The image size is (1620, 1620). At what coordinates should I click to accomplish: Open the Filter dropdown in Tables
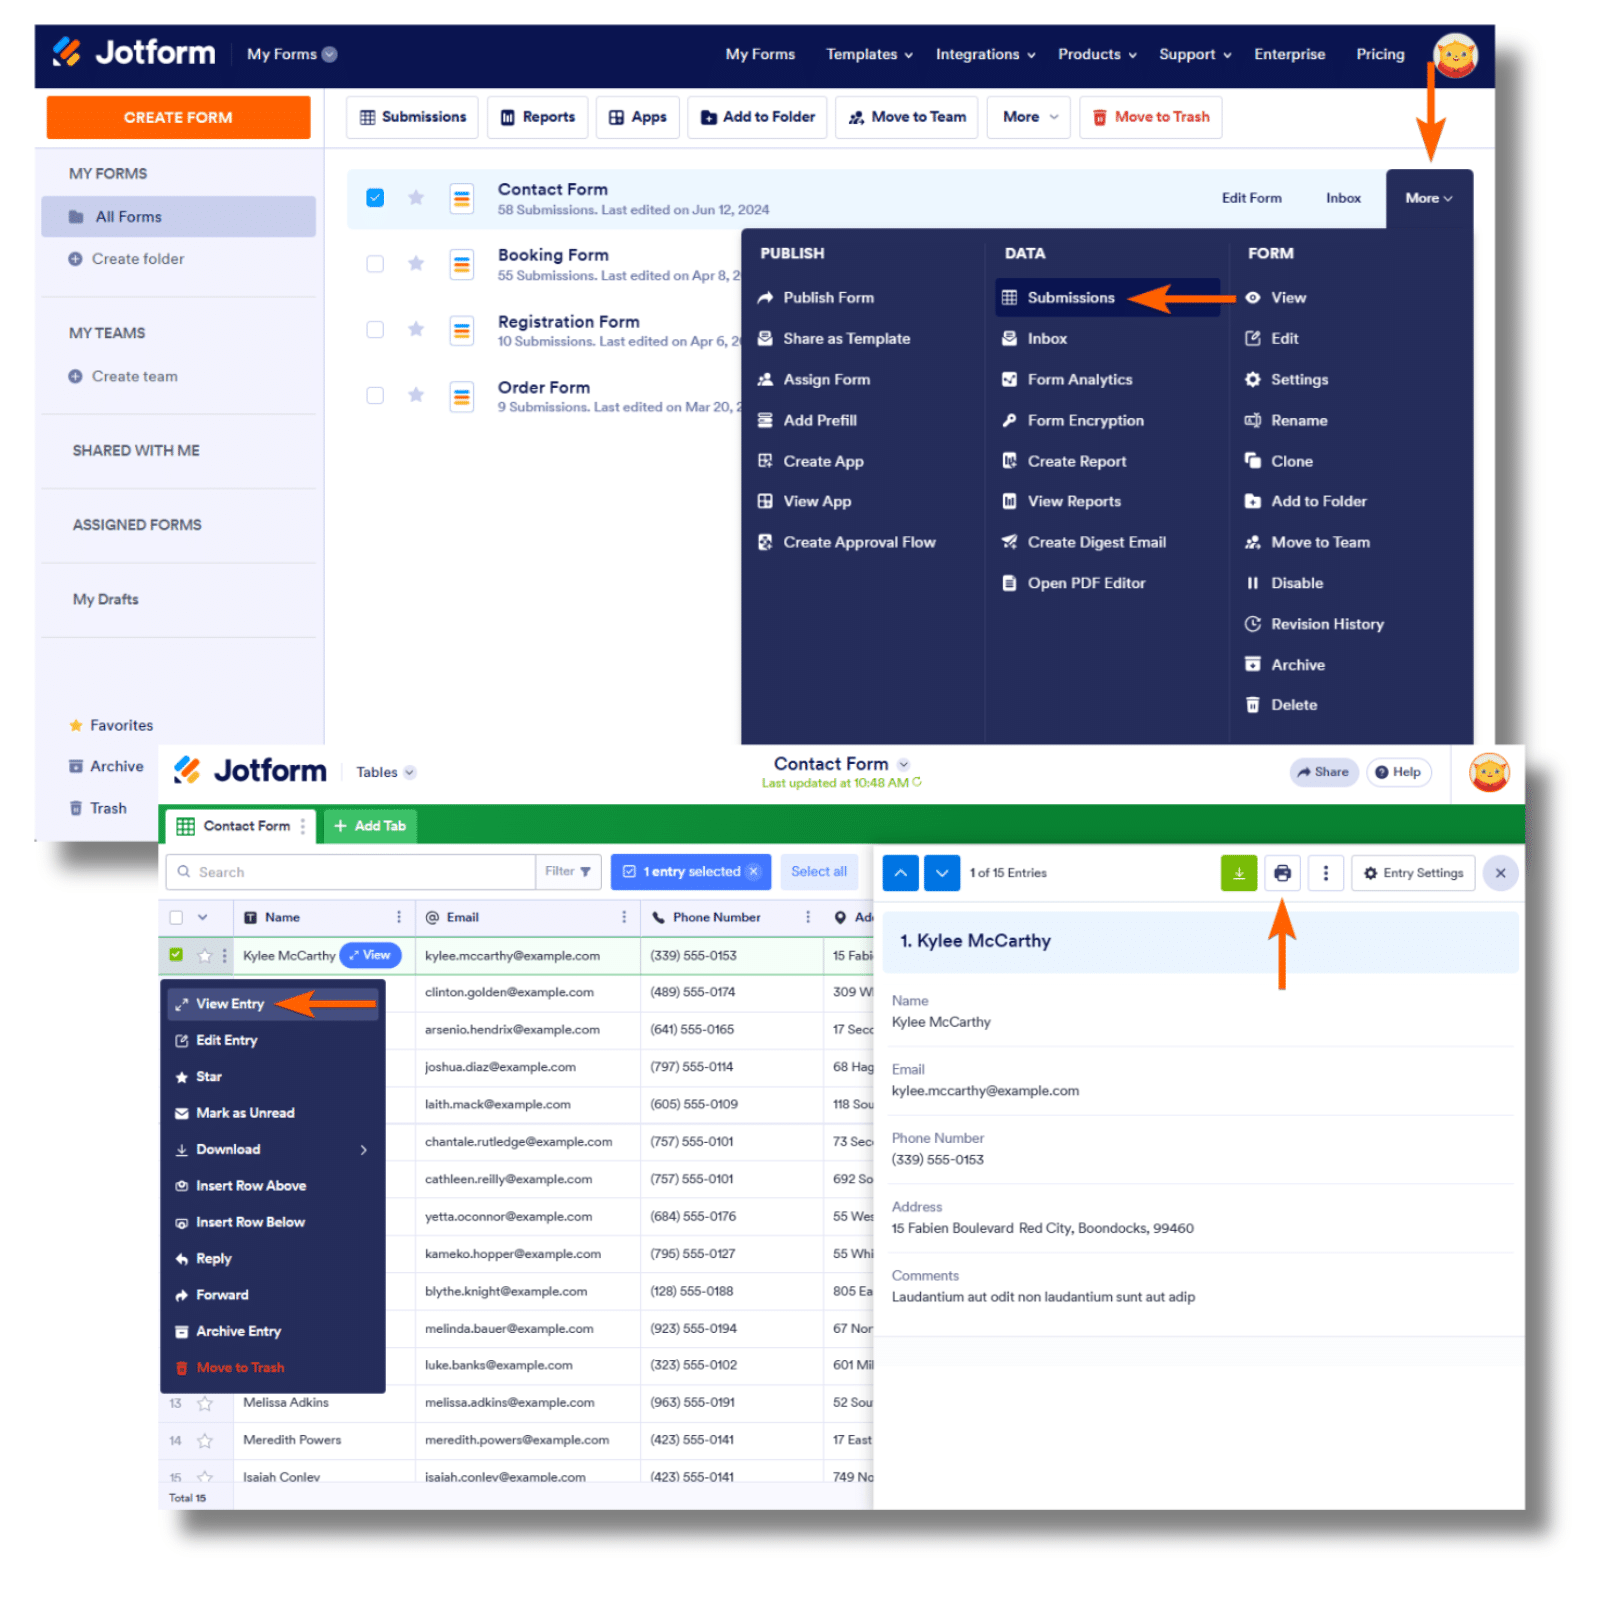tap(568, 872)
